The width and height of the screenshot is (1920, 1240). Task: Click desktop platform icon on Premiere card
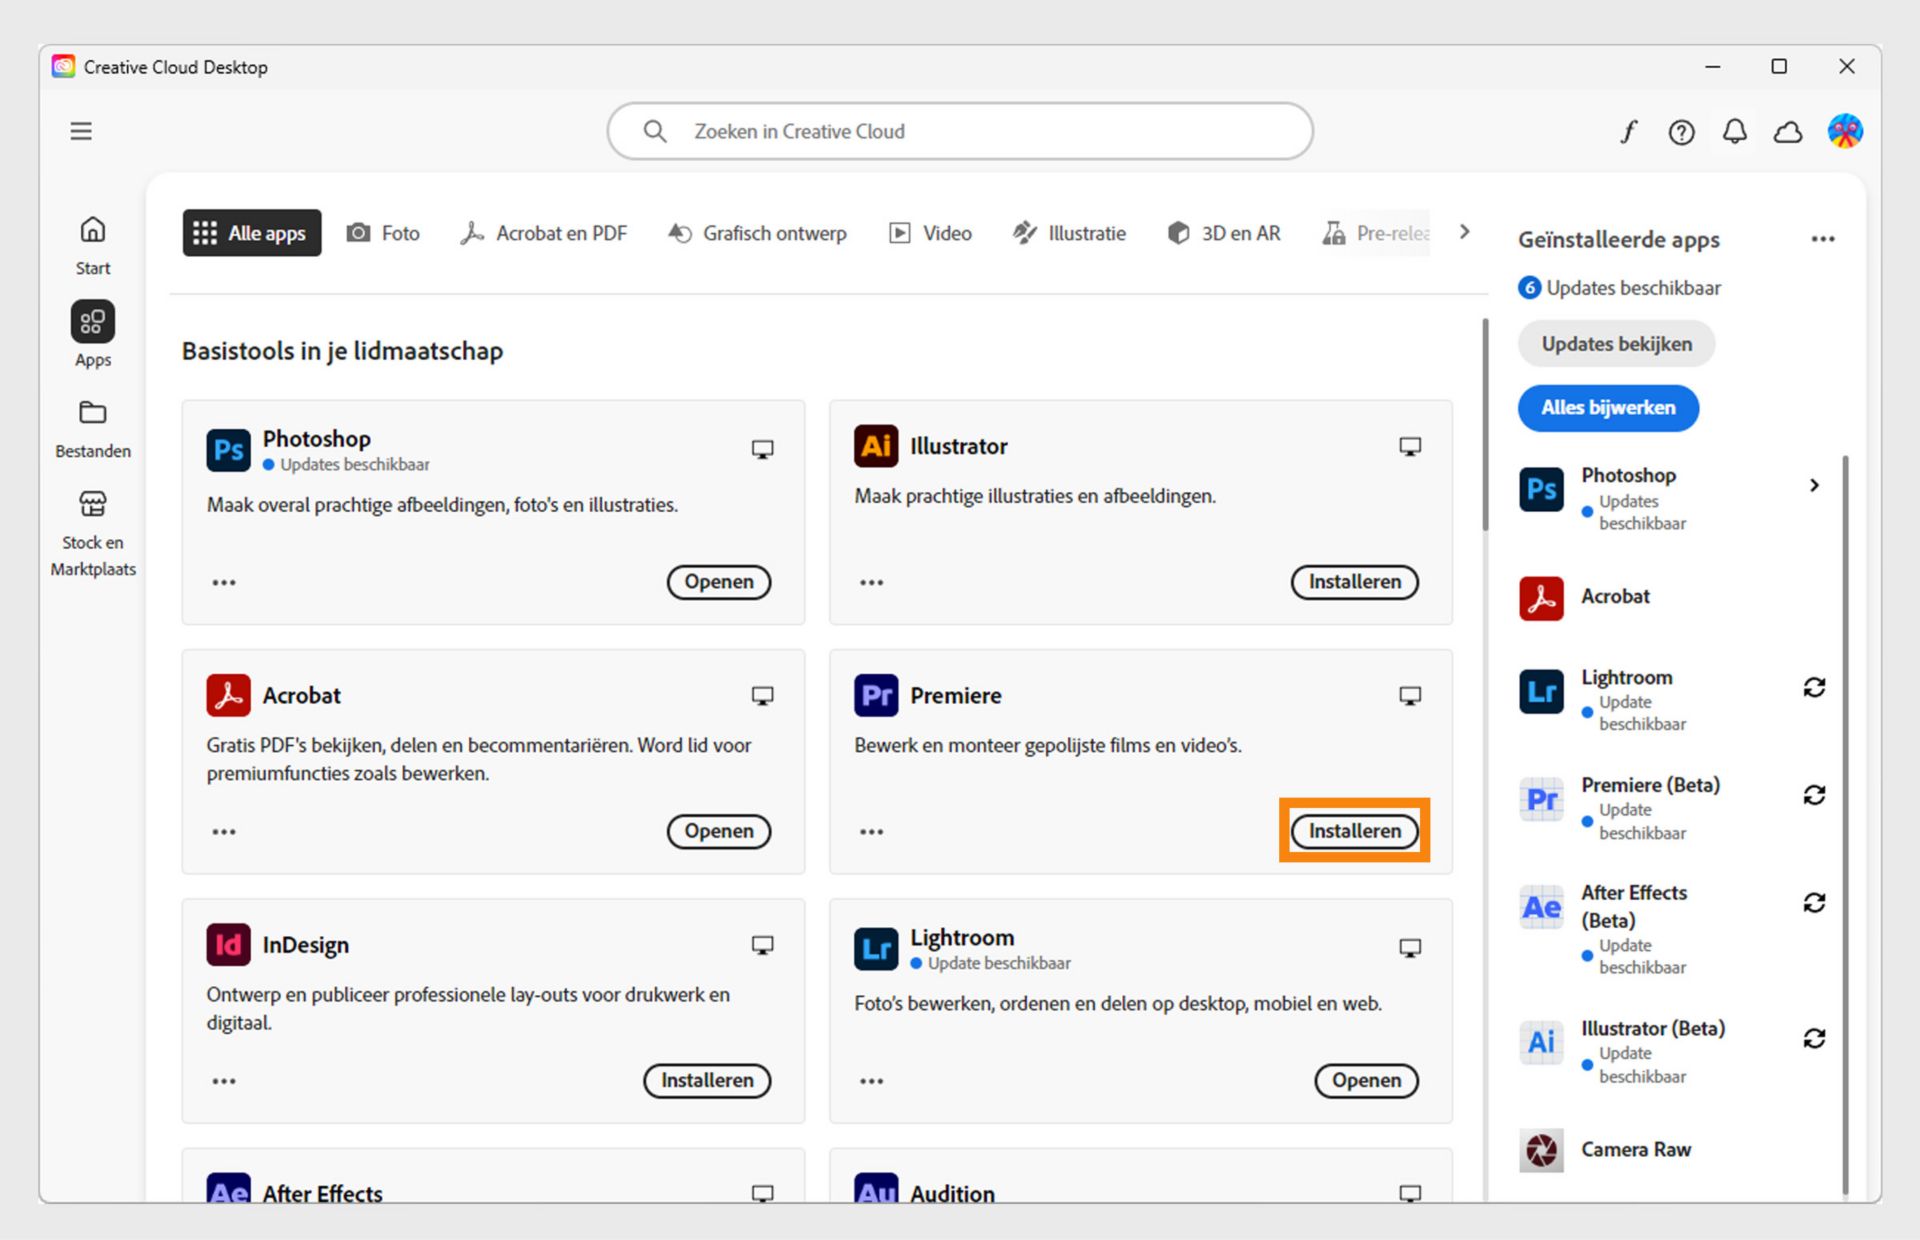(1410, 695)
